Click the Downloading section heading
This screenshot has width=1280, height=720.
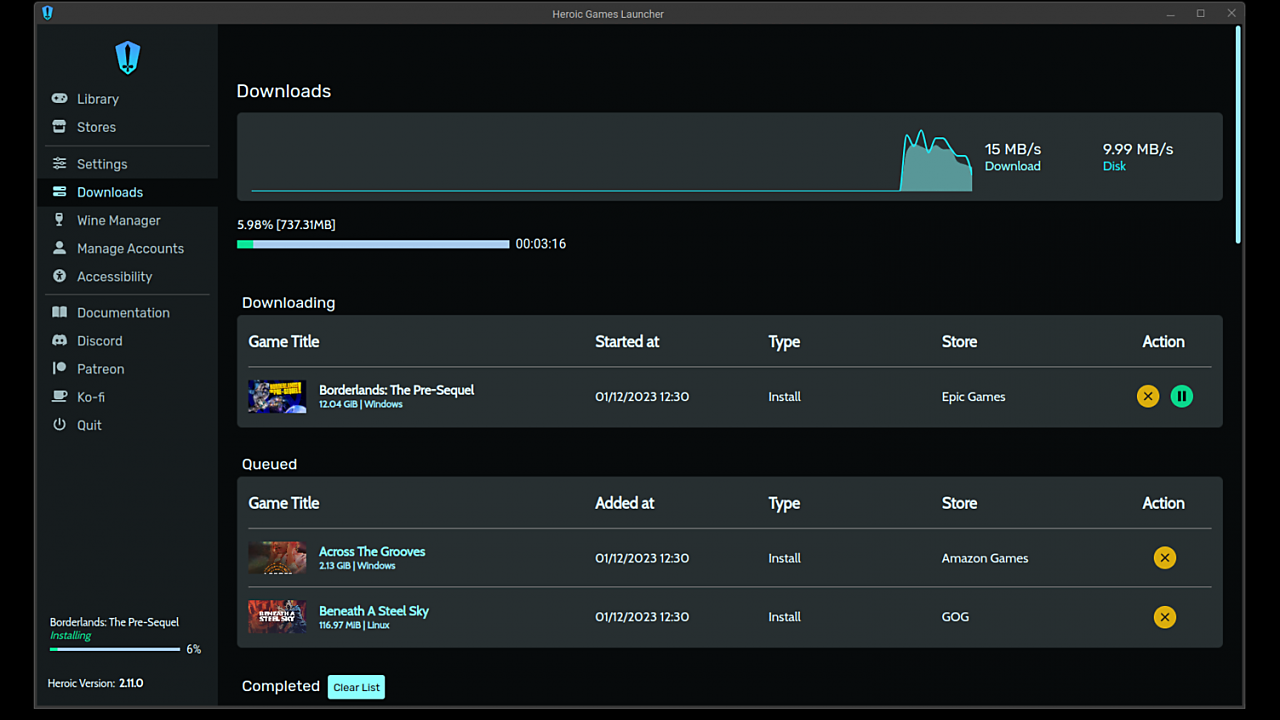click(x=288, y=303)
